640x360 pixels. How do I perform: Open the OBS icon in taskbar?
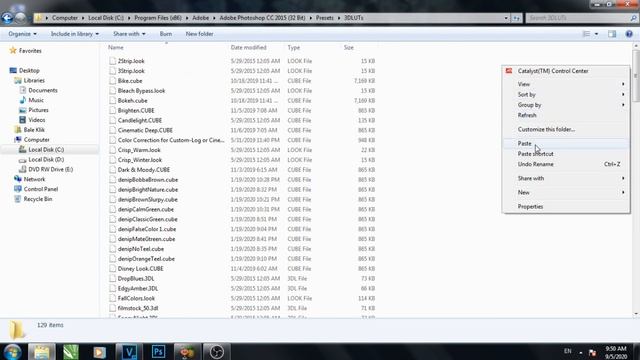pos(216,351)
